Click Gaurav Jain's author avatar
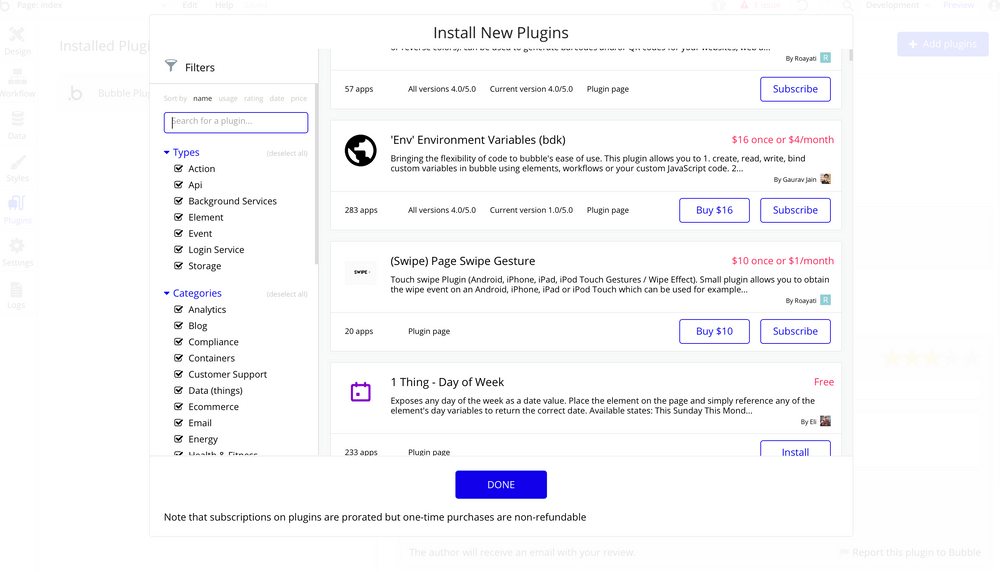1000x572 pixels. 825,179
